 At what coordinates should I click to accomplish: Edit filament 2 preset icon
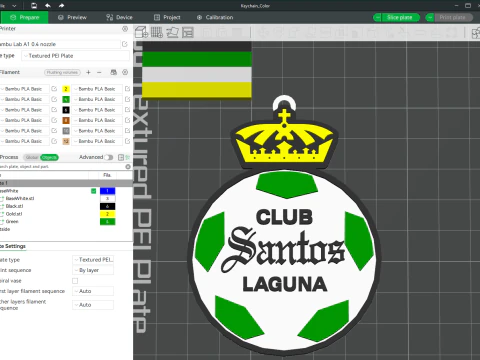tap(127, 89)
